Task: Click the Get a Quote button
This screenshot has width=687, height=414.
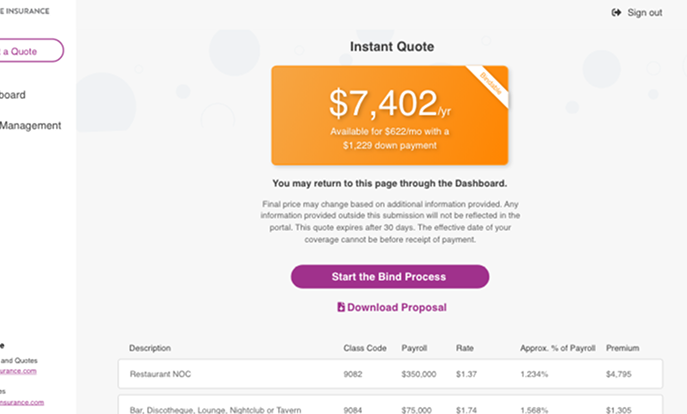Action: (28, 50)
